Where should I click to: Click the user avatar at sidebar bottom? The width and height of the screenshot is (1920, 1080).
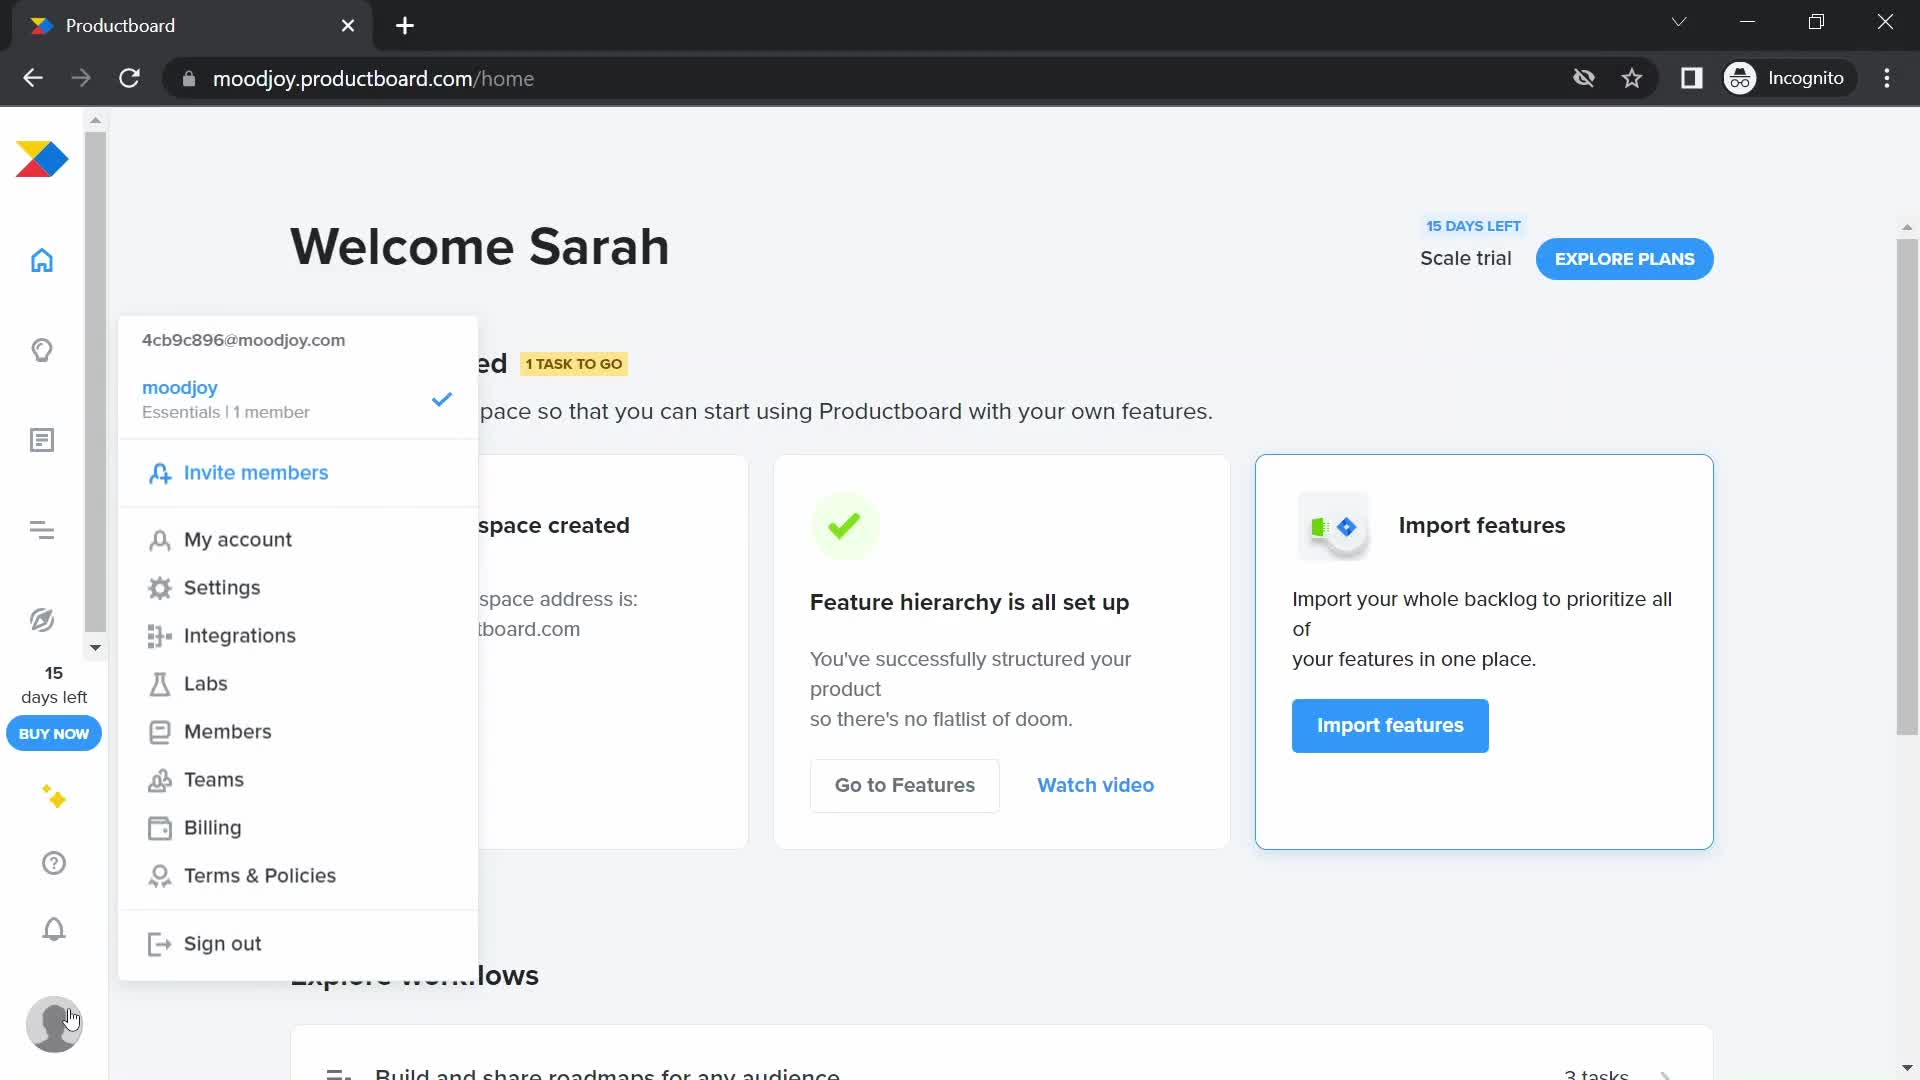coord(54,1024)
